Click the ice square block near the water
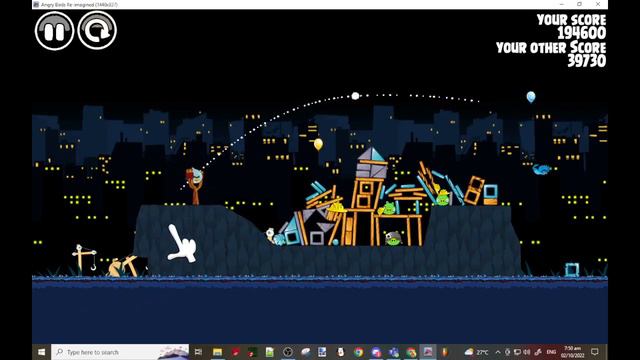 (572, 270)
